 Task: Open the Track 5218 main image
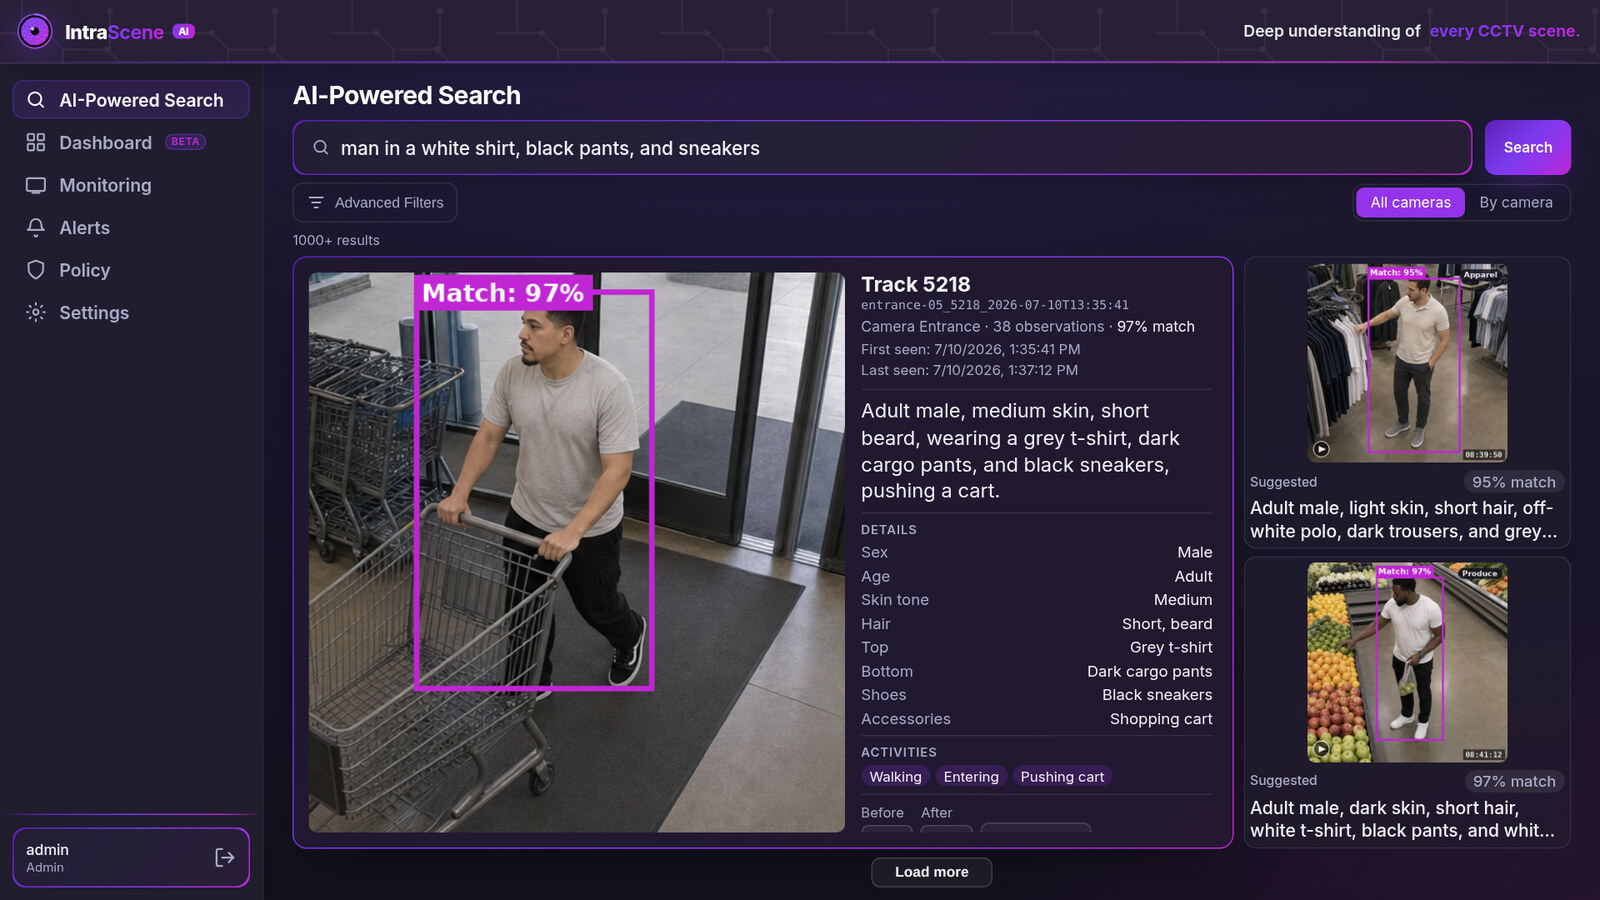click(577, 552)
